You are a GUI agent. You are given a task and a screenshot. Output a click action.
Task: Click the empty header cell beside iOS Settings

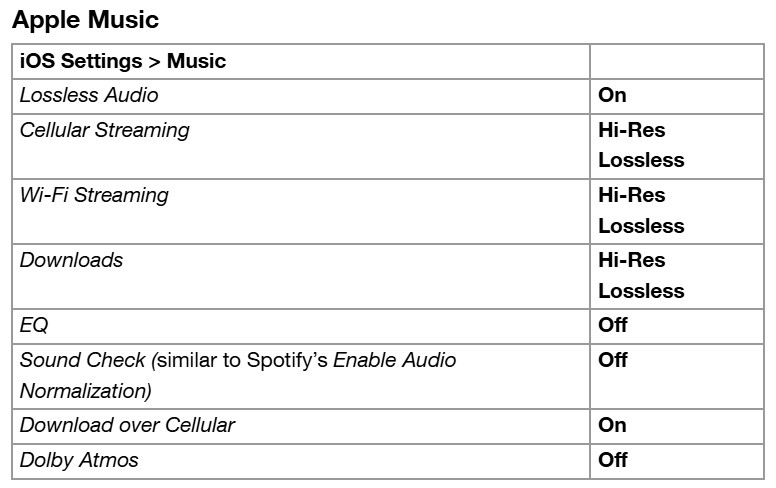coord(677,61)
